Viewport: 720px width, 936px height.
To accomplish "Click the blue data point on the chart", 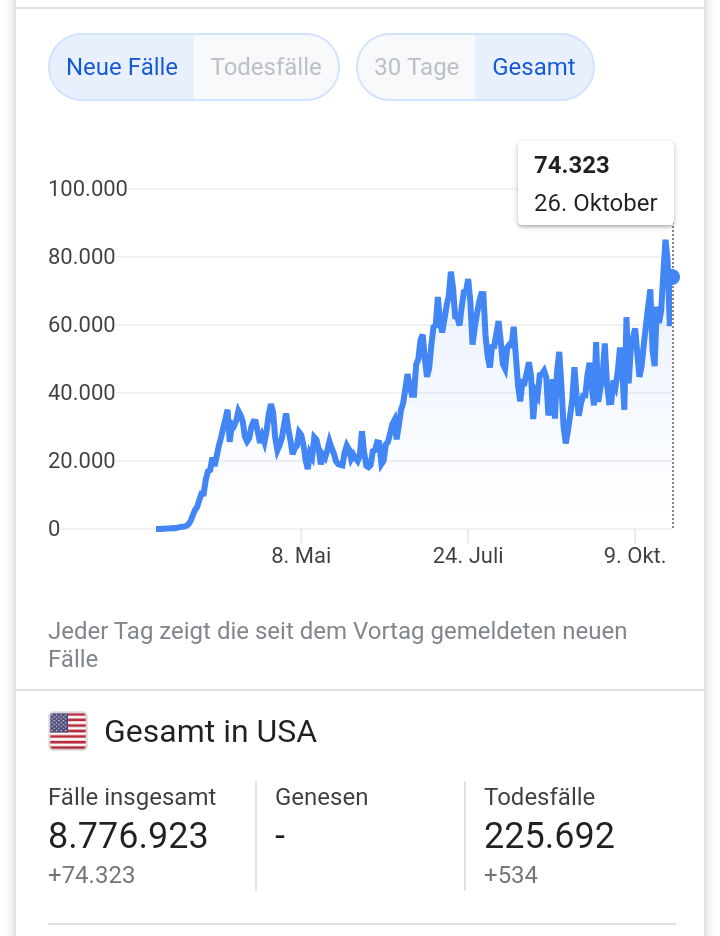I will [673, 277].
